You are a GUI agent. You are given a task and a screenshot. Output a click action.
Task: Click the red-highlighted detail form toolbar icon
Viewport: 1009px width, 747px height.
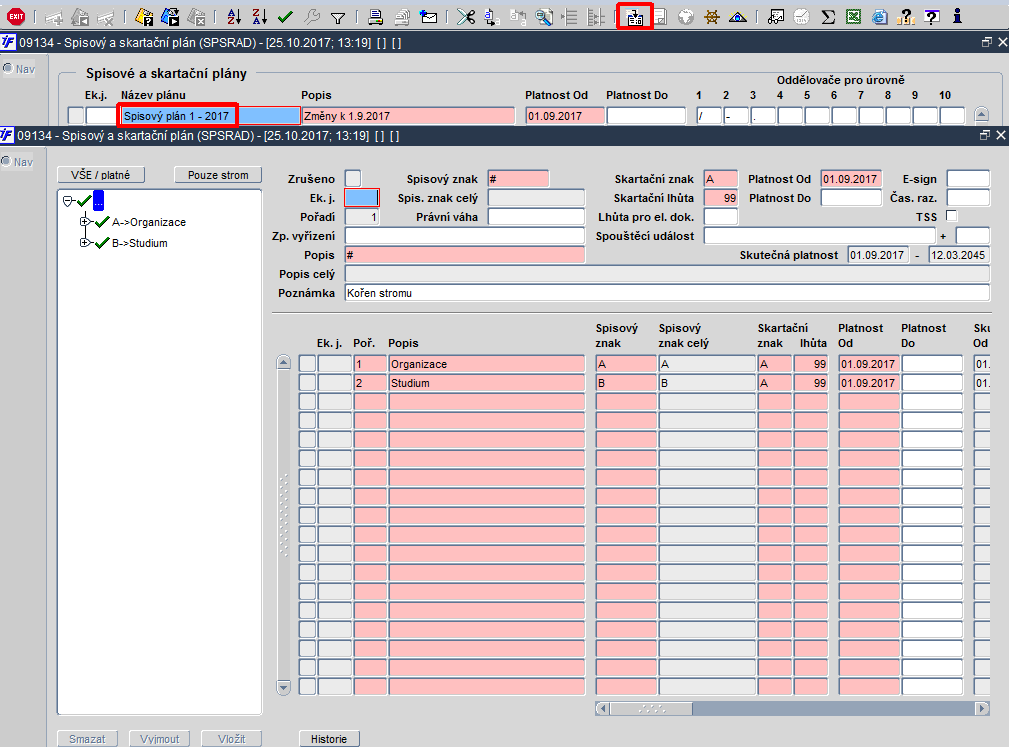[x=634, y=17]
